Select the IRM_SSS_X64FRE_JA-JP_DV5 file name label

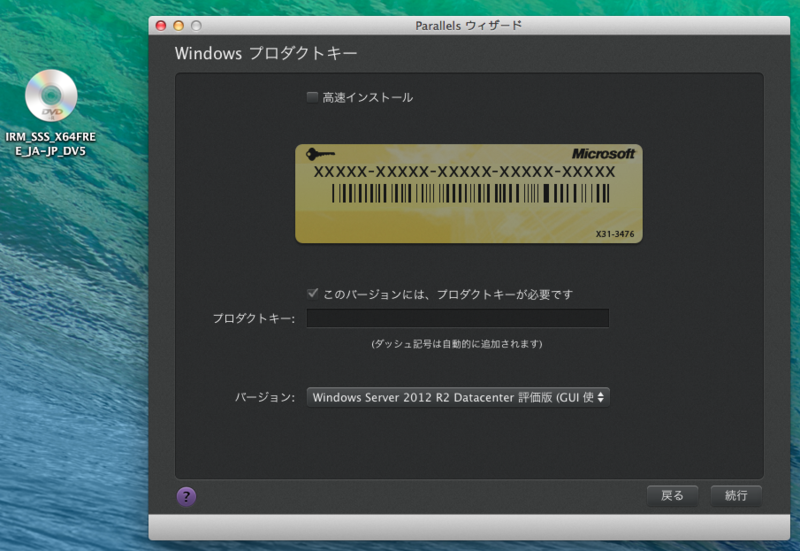pyautogui.click(x=51, y=144)
